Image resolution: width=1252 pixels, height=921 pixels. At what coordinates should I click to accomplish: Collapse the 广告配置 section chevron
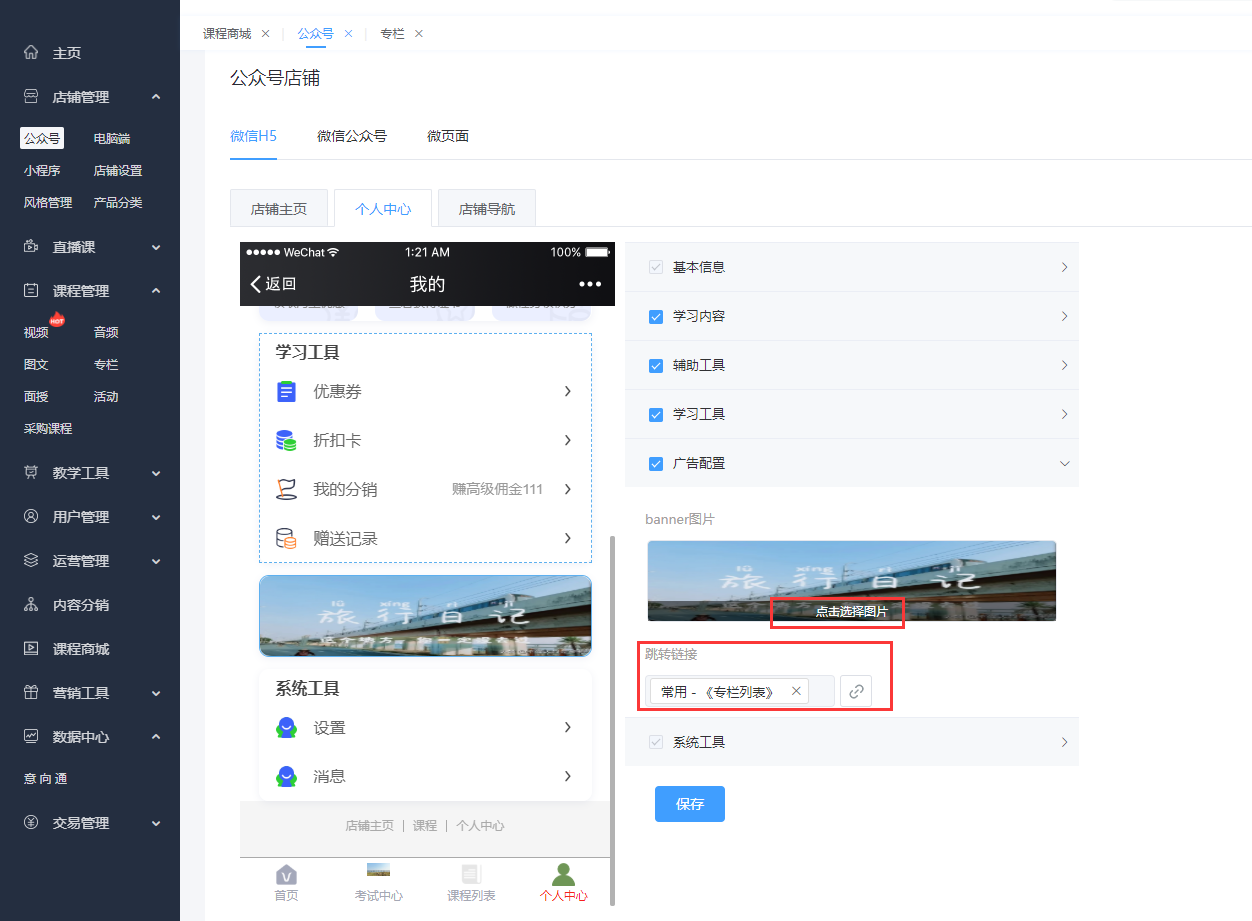pyautogui.click(x=1064, y=463)
